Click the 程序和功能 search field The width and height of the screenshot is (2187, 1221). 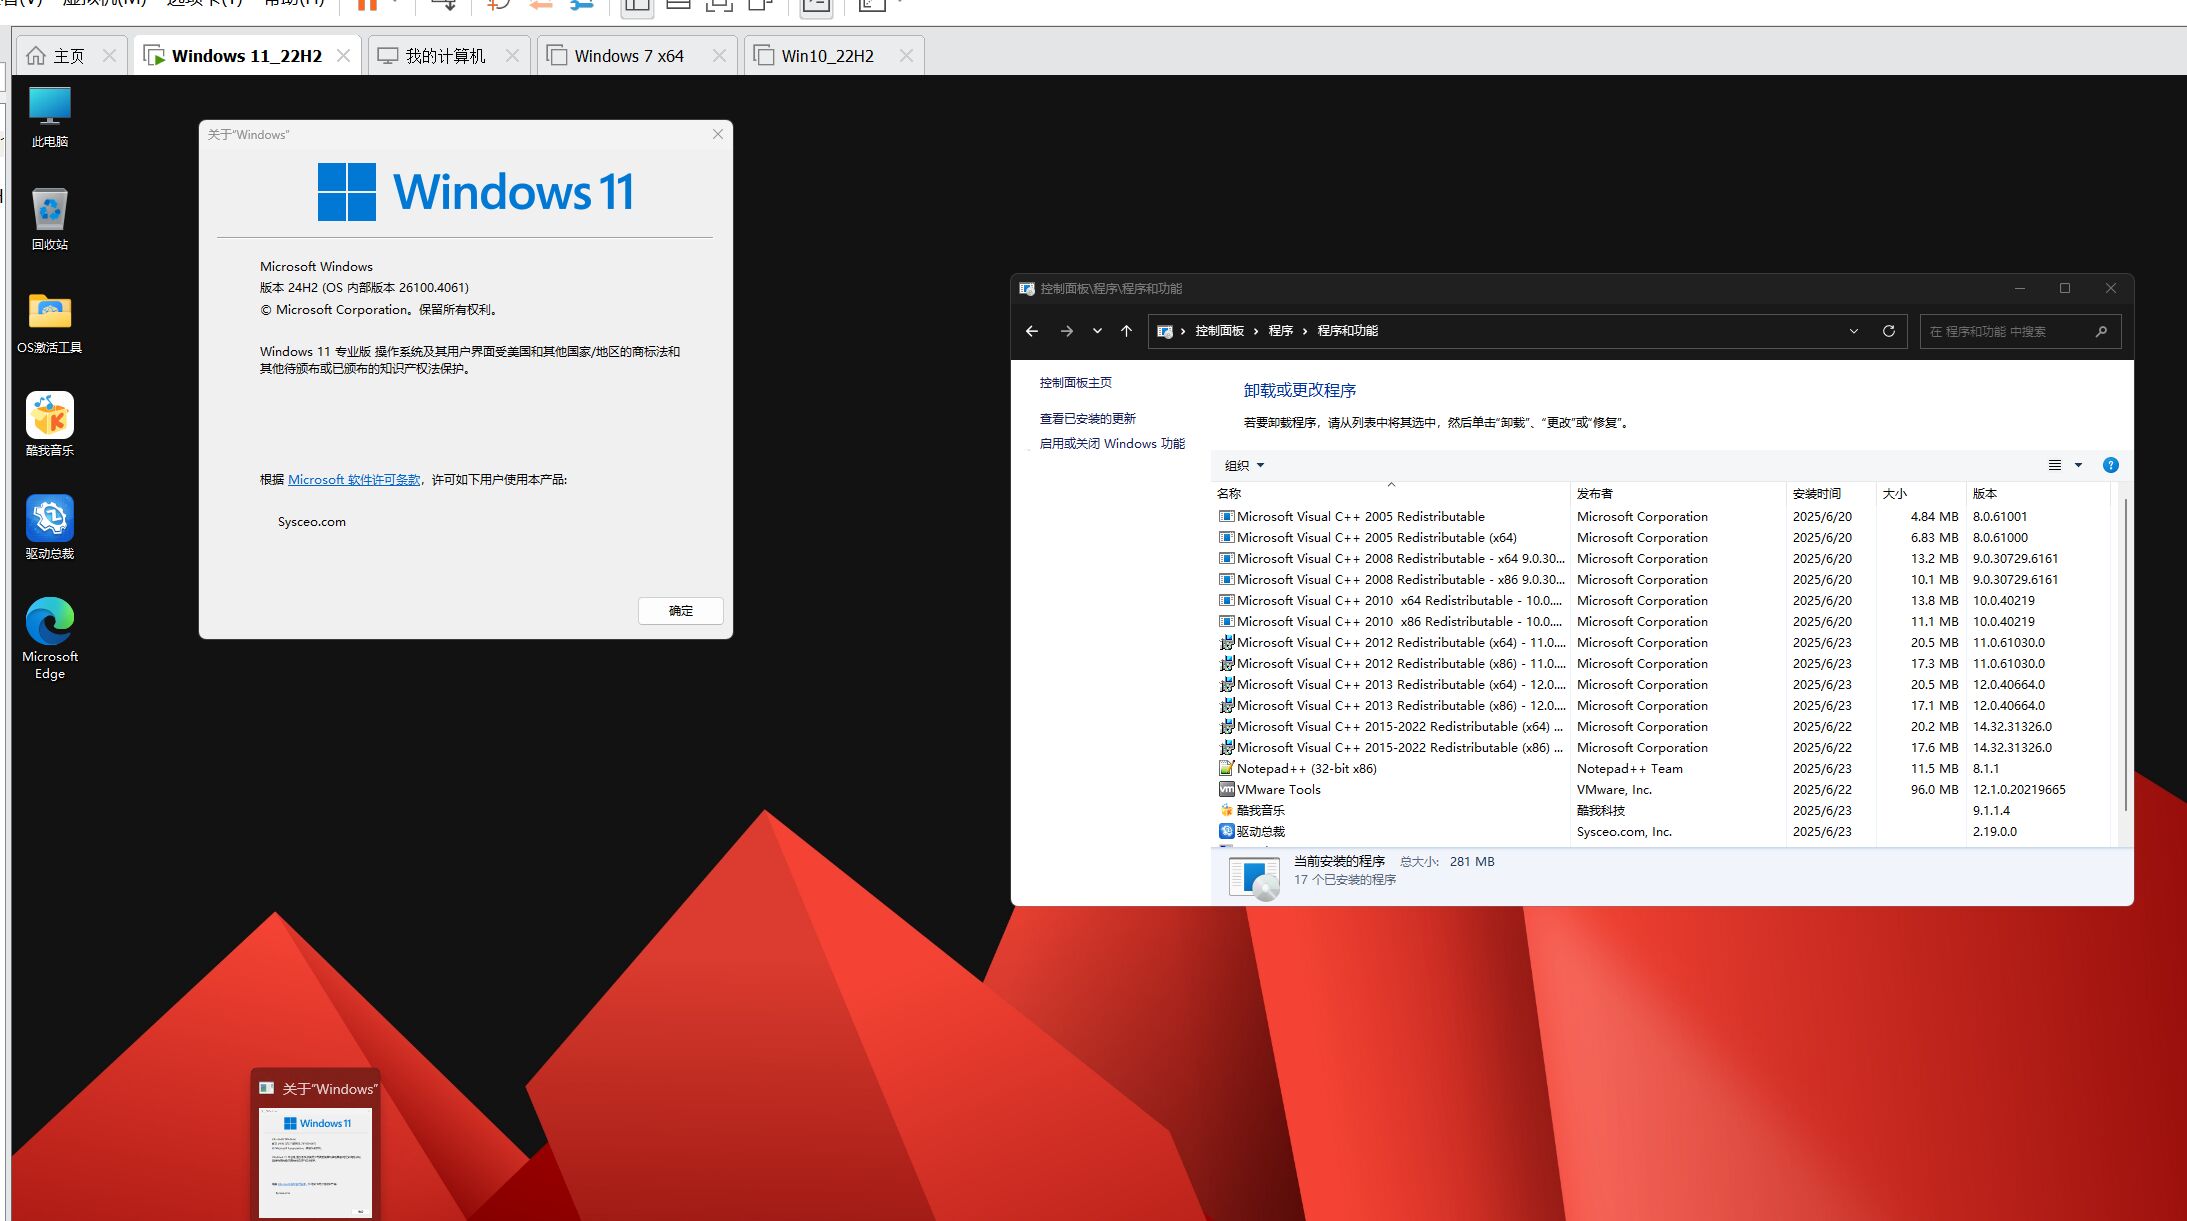(x=2019, y=331)
